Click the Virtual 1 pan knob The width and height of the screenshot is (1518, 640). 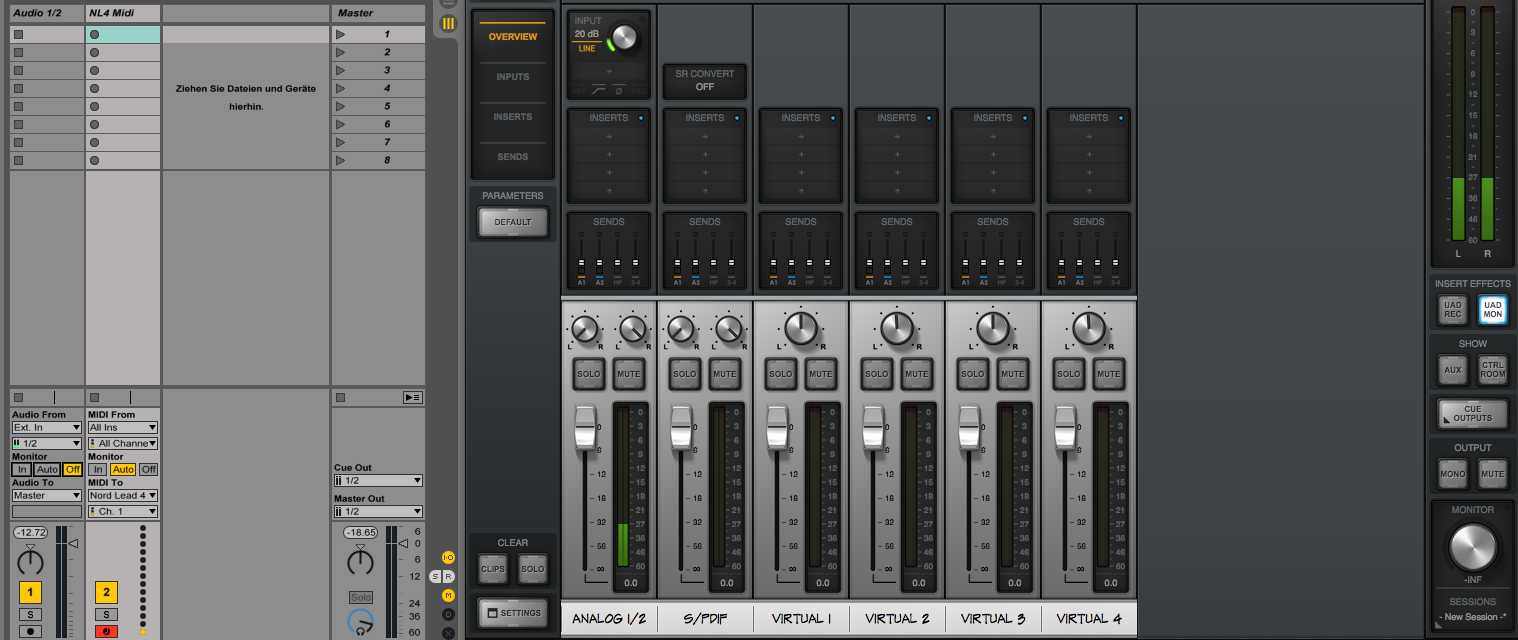point(801,328)
